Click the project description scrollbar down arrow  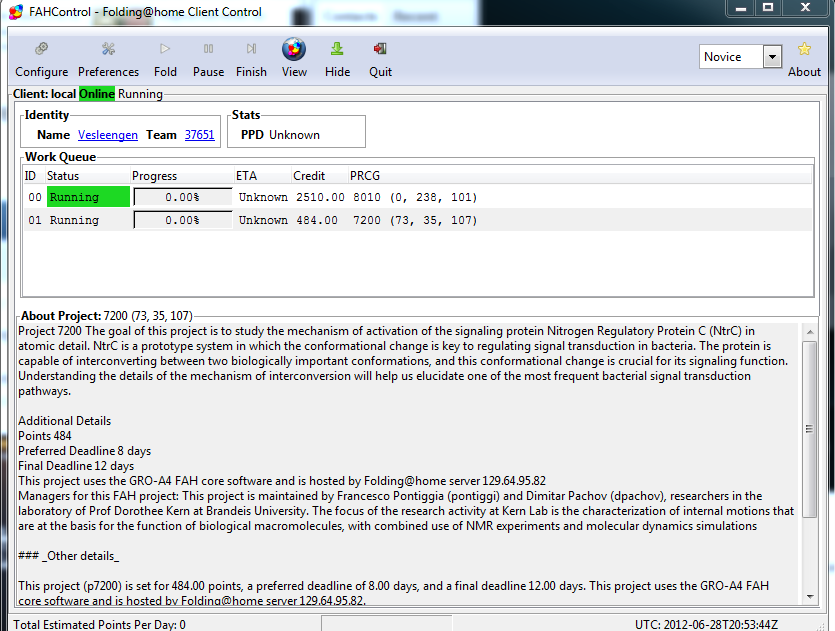809,597
